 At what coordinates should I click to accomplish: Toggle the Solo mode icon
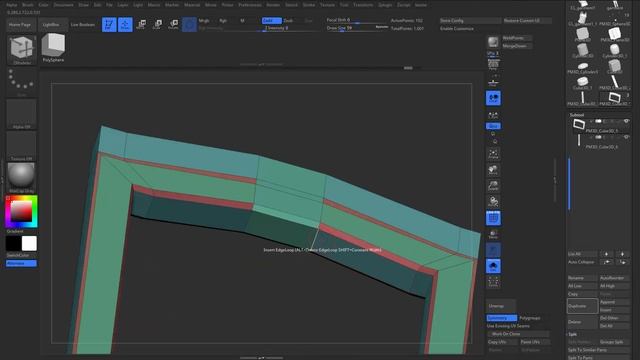493,266
